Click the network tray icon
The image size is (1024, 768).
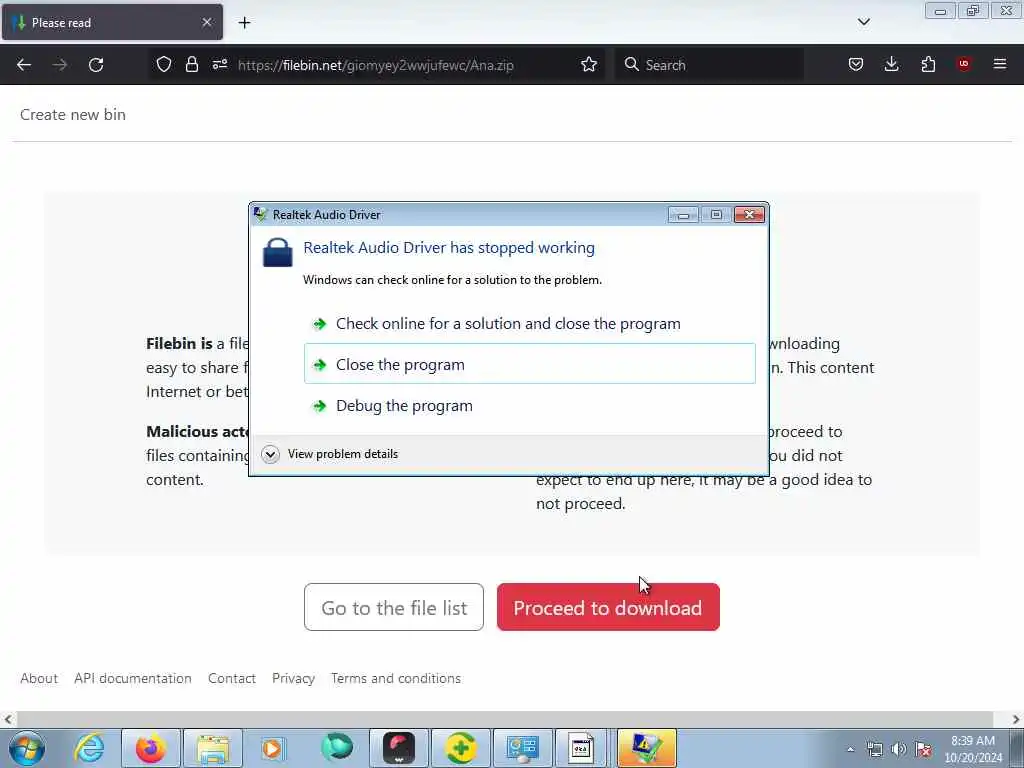coord(875,749)
